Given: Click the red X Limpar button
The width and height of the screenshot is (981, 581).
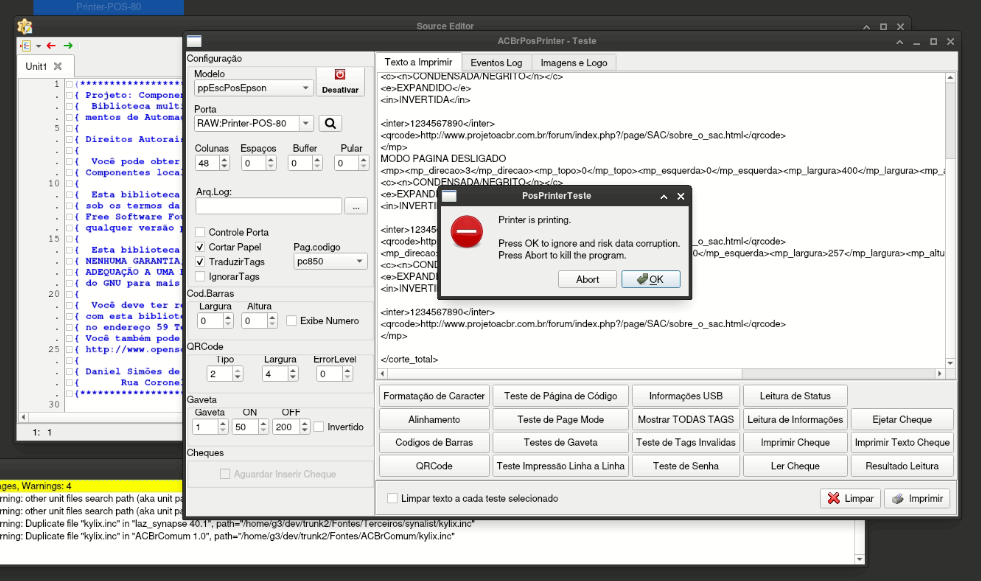Looking at the screenshot, I should coord(850,498).
